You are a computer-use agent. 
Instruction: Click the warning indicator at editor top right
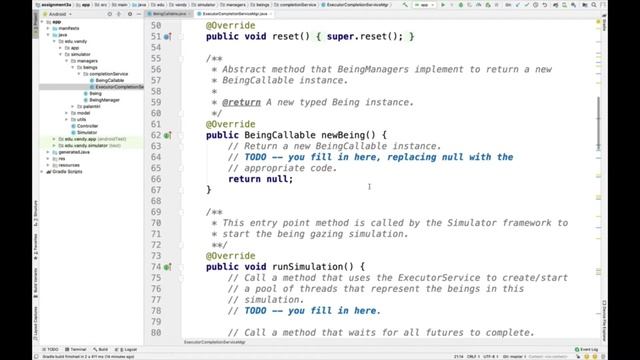[598, 21]
